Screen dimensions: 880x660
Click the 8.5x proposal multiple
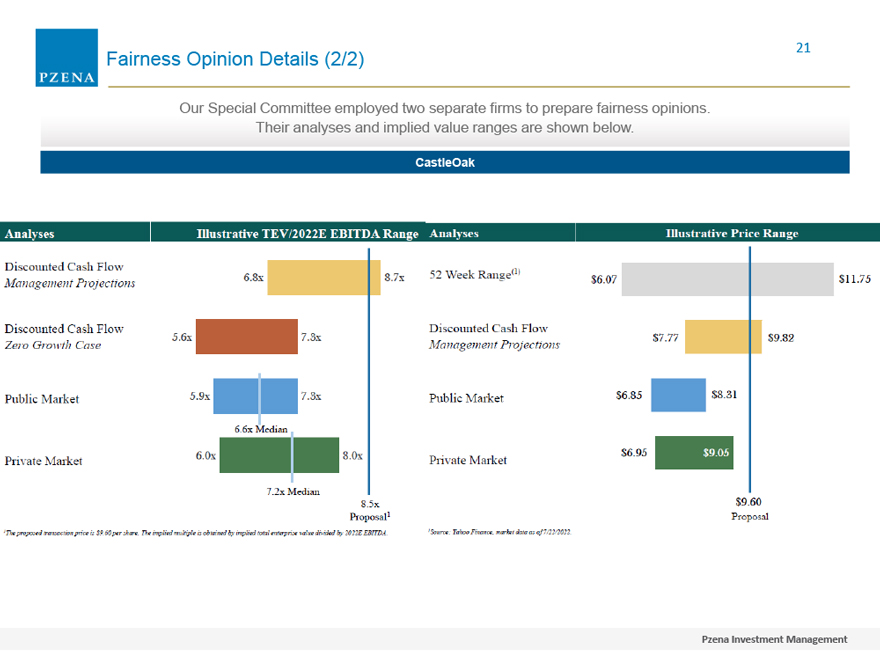(x=370, y=504)
